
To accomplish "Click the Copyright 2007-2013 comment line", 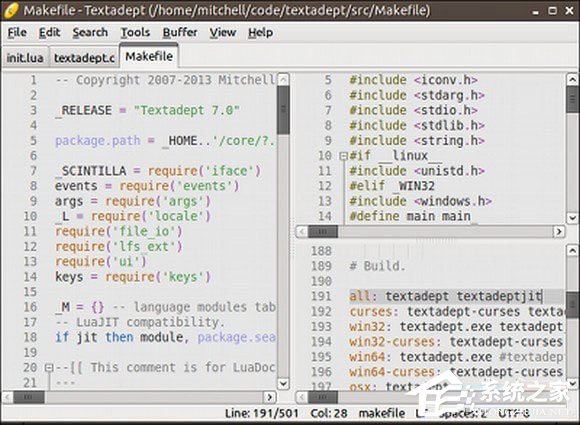I will pyautogui.click(x=165, y=80).
